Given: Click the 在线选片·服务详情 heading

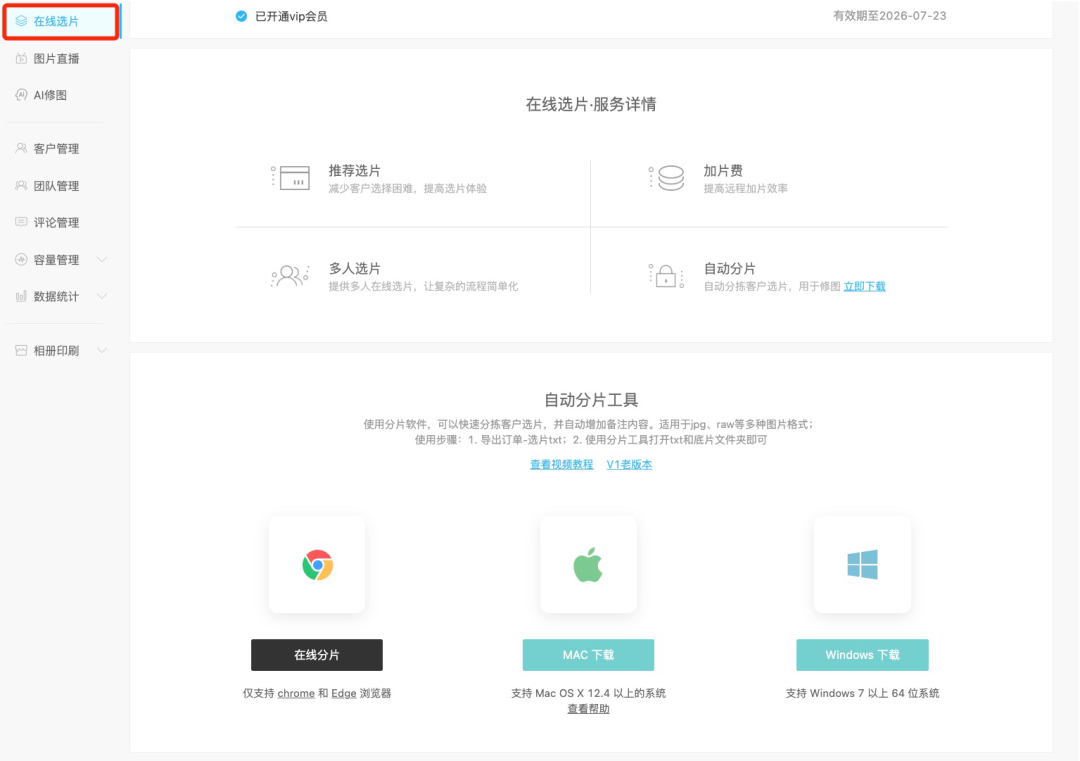Looking at the screenshot, I should [591, 104].
